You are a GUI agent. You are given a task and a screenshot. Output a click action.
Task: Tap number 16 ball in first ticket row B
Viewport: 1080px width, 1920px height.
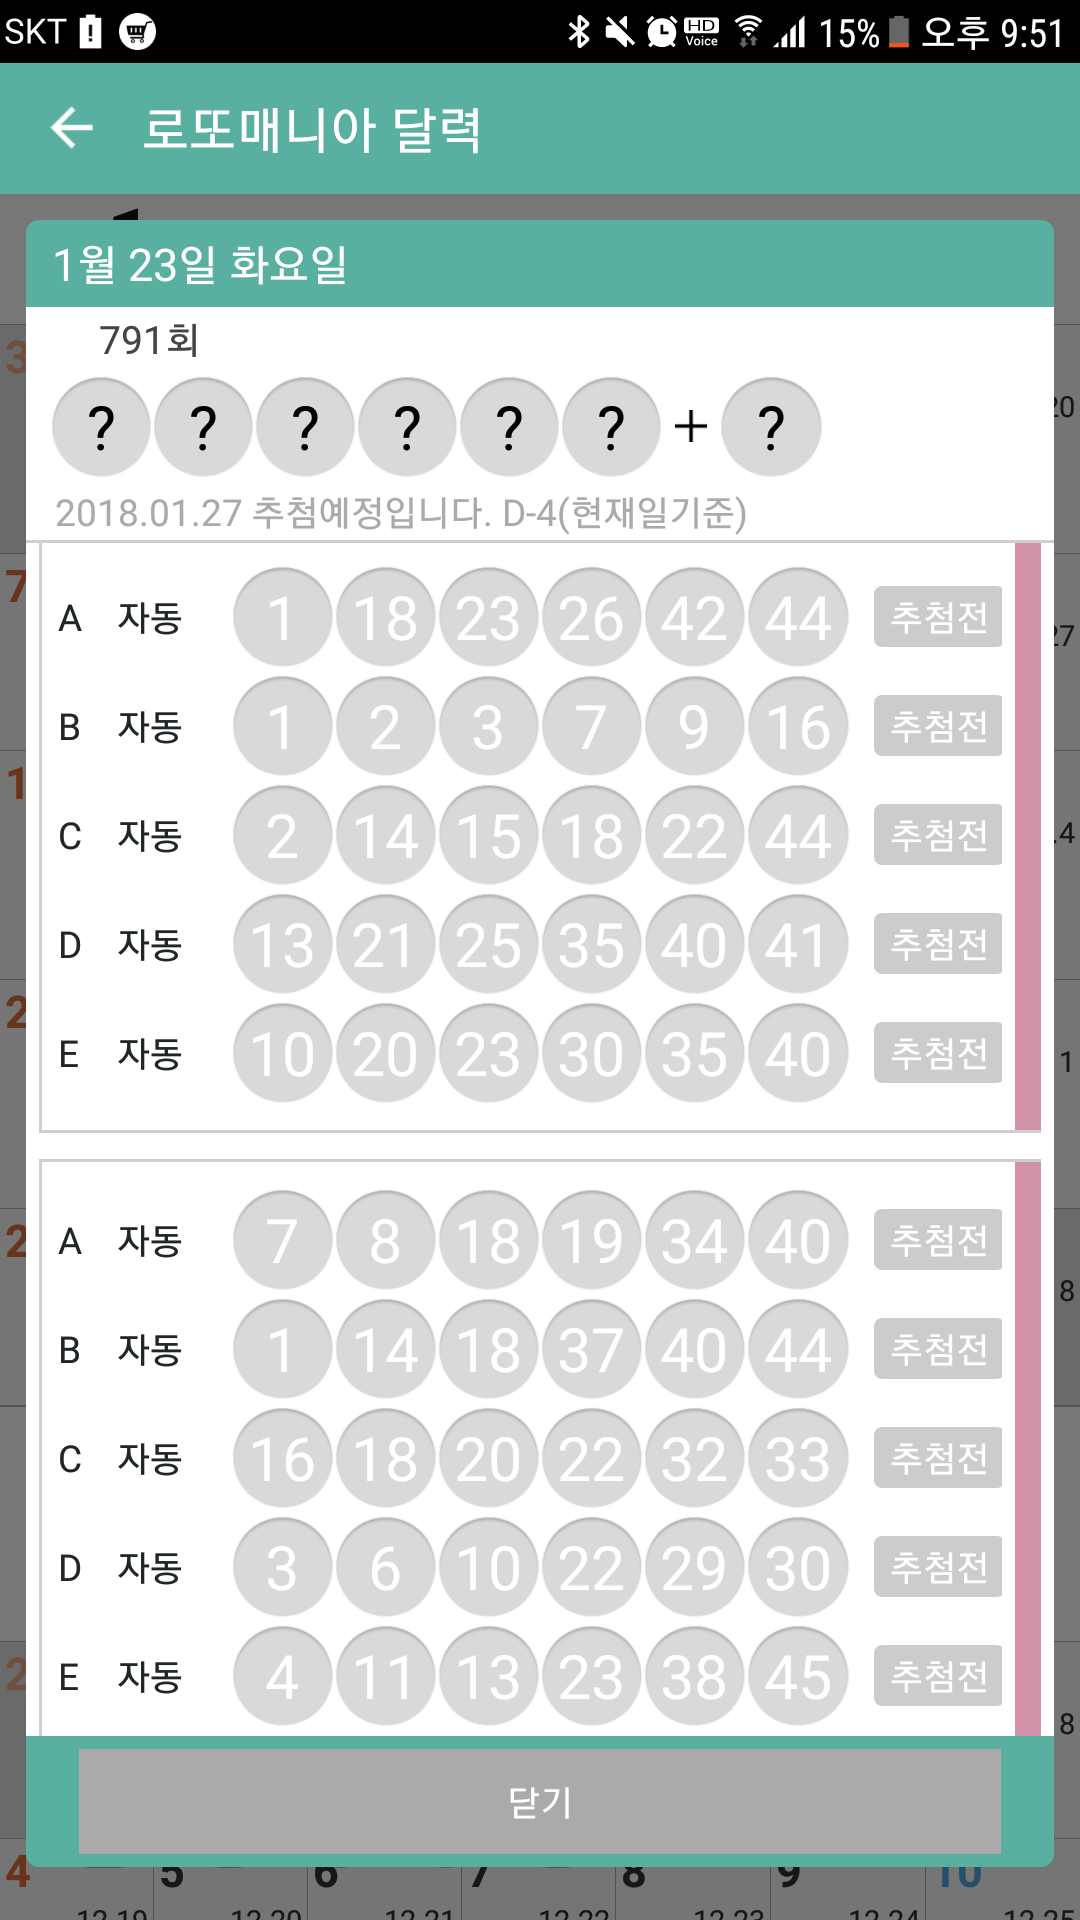(x=798, y=726)
